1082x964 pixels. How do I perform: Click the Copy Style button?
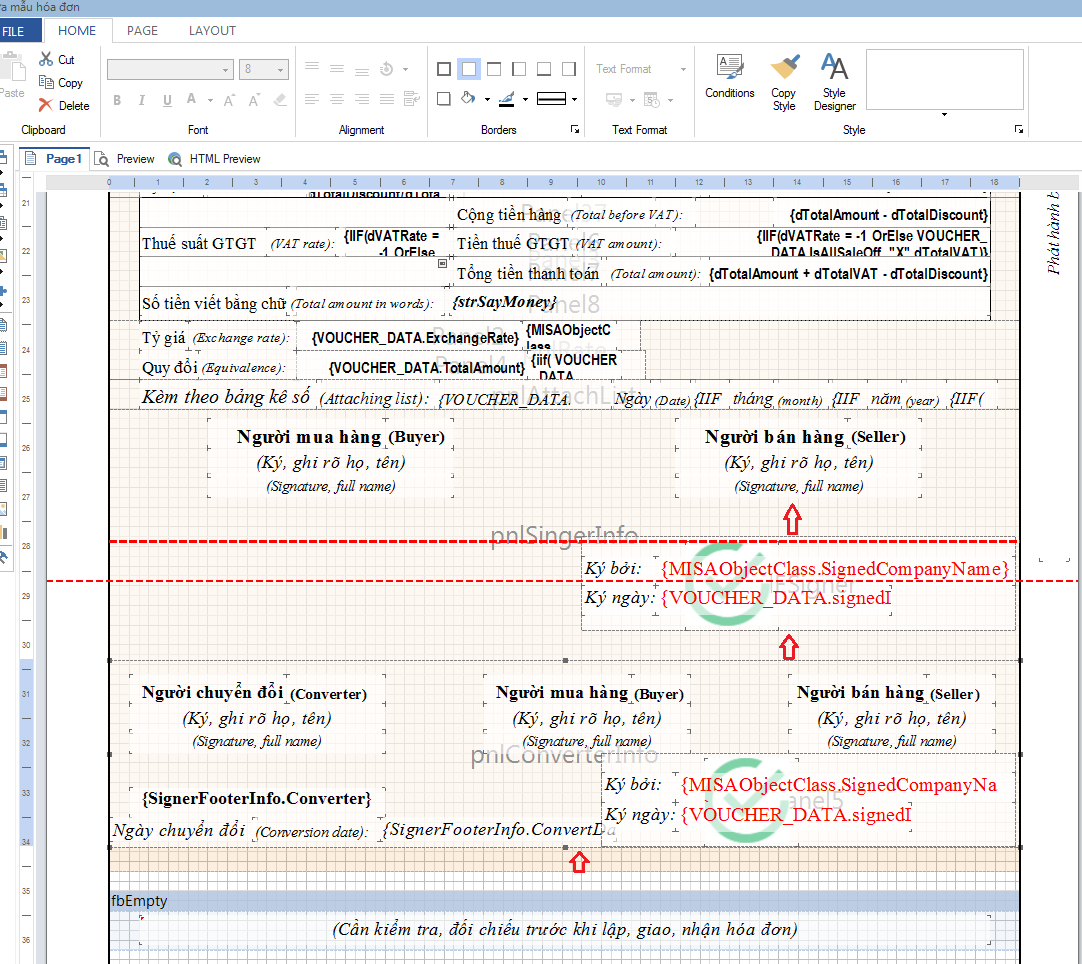[x=784, y=82]
